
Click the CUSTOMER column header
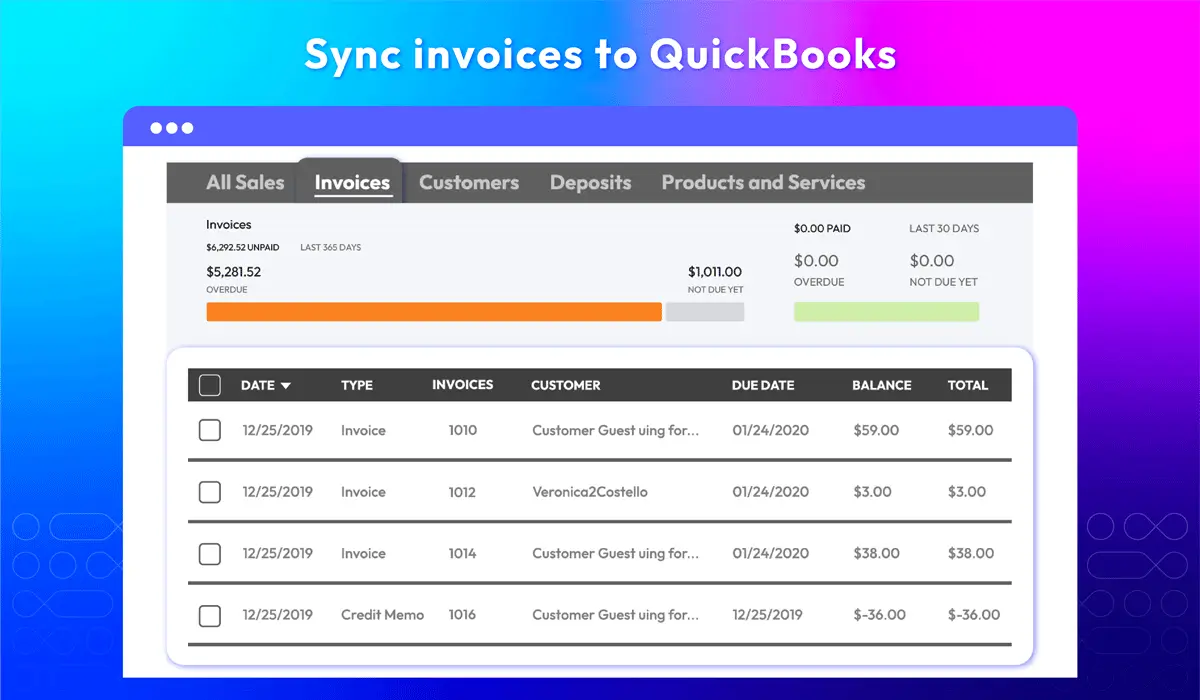[x=566, y=385]
